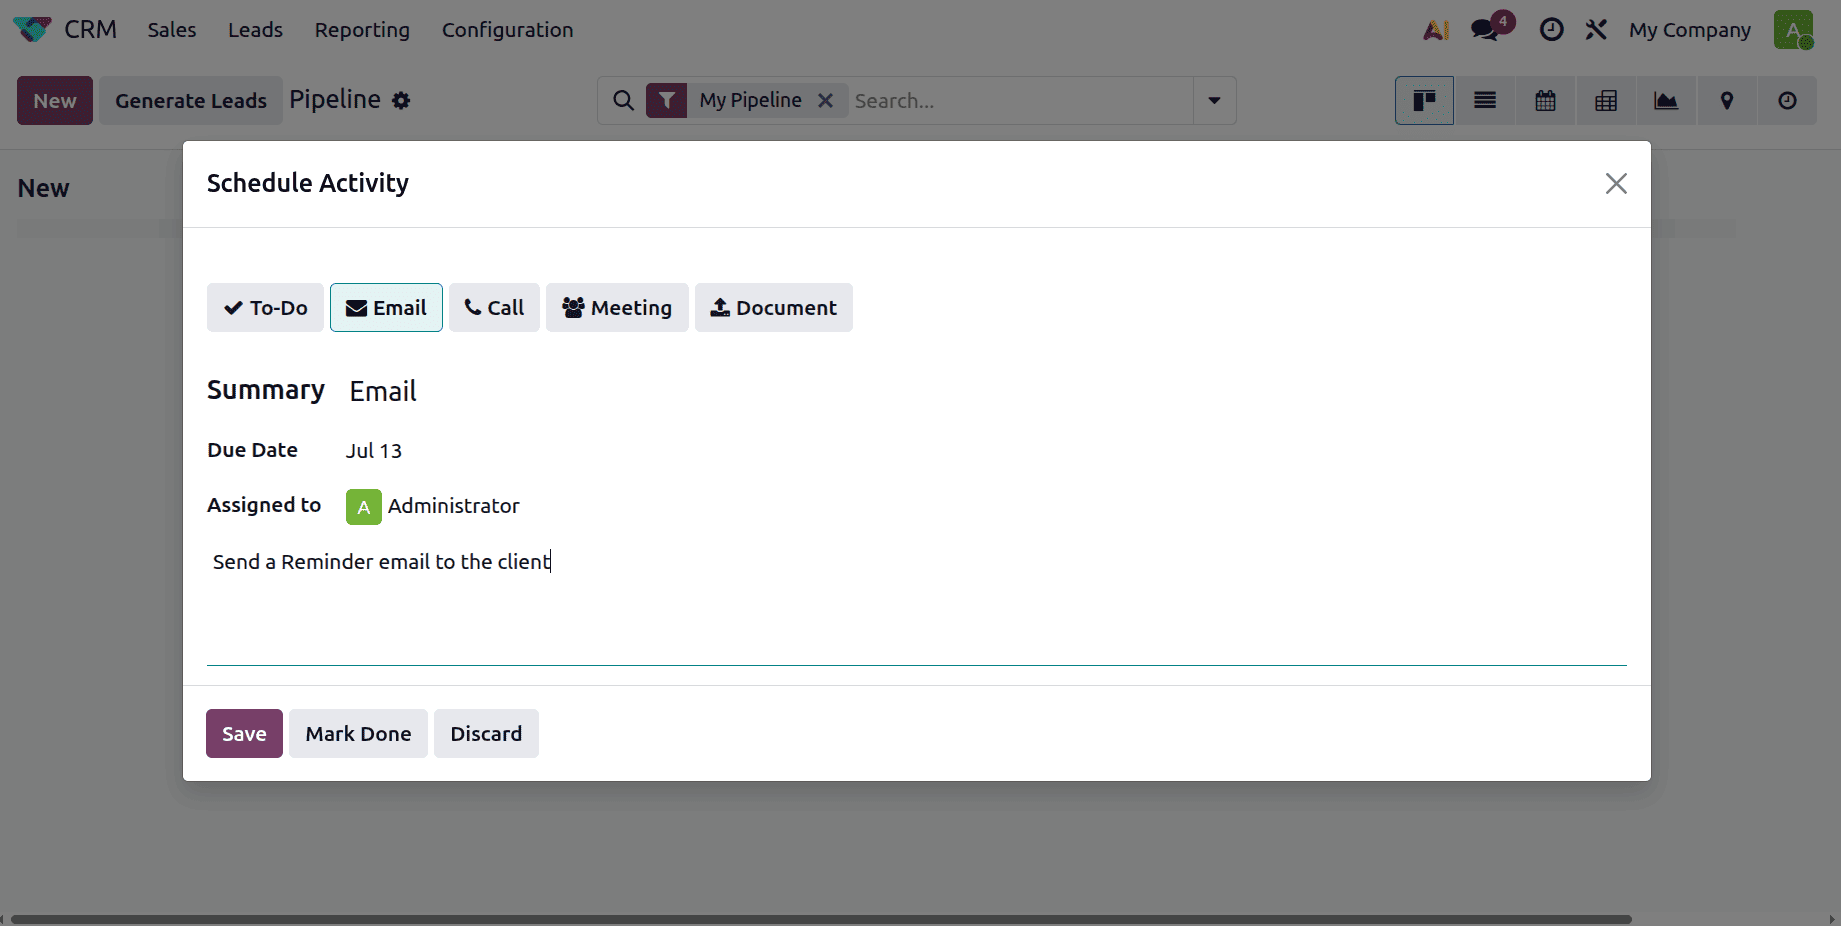Click the search magnifier icon

623,101
